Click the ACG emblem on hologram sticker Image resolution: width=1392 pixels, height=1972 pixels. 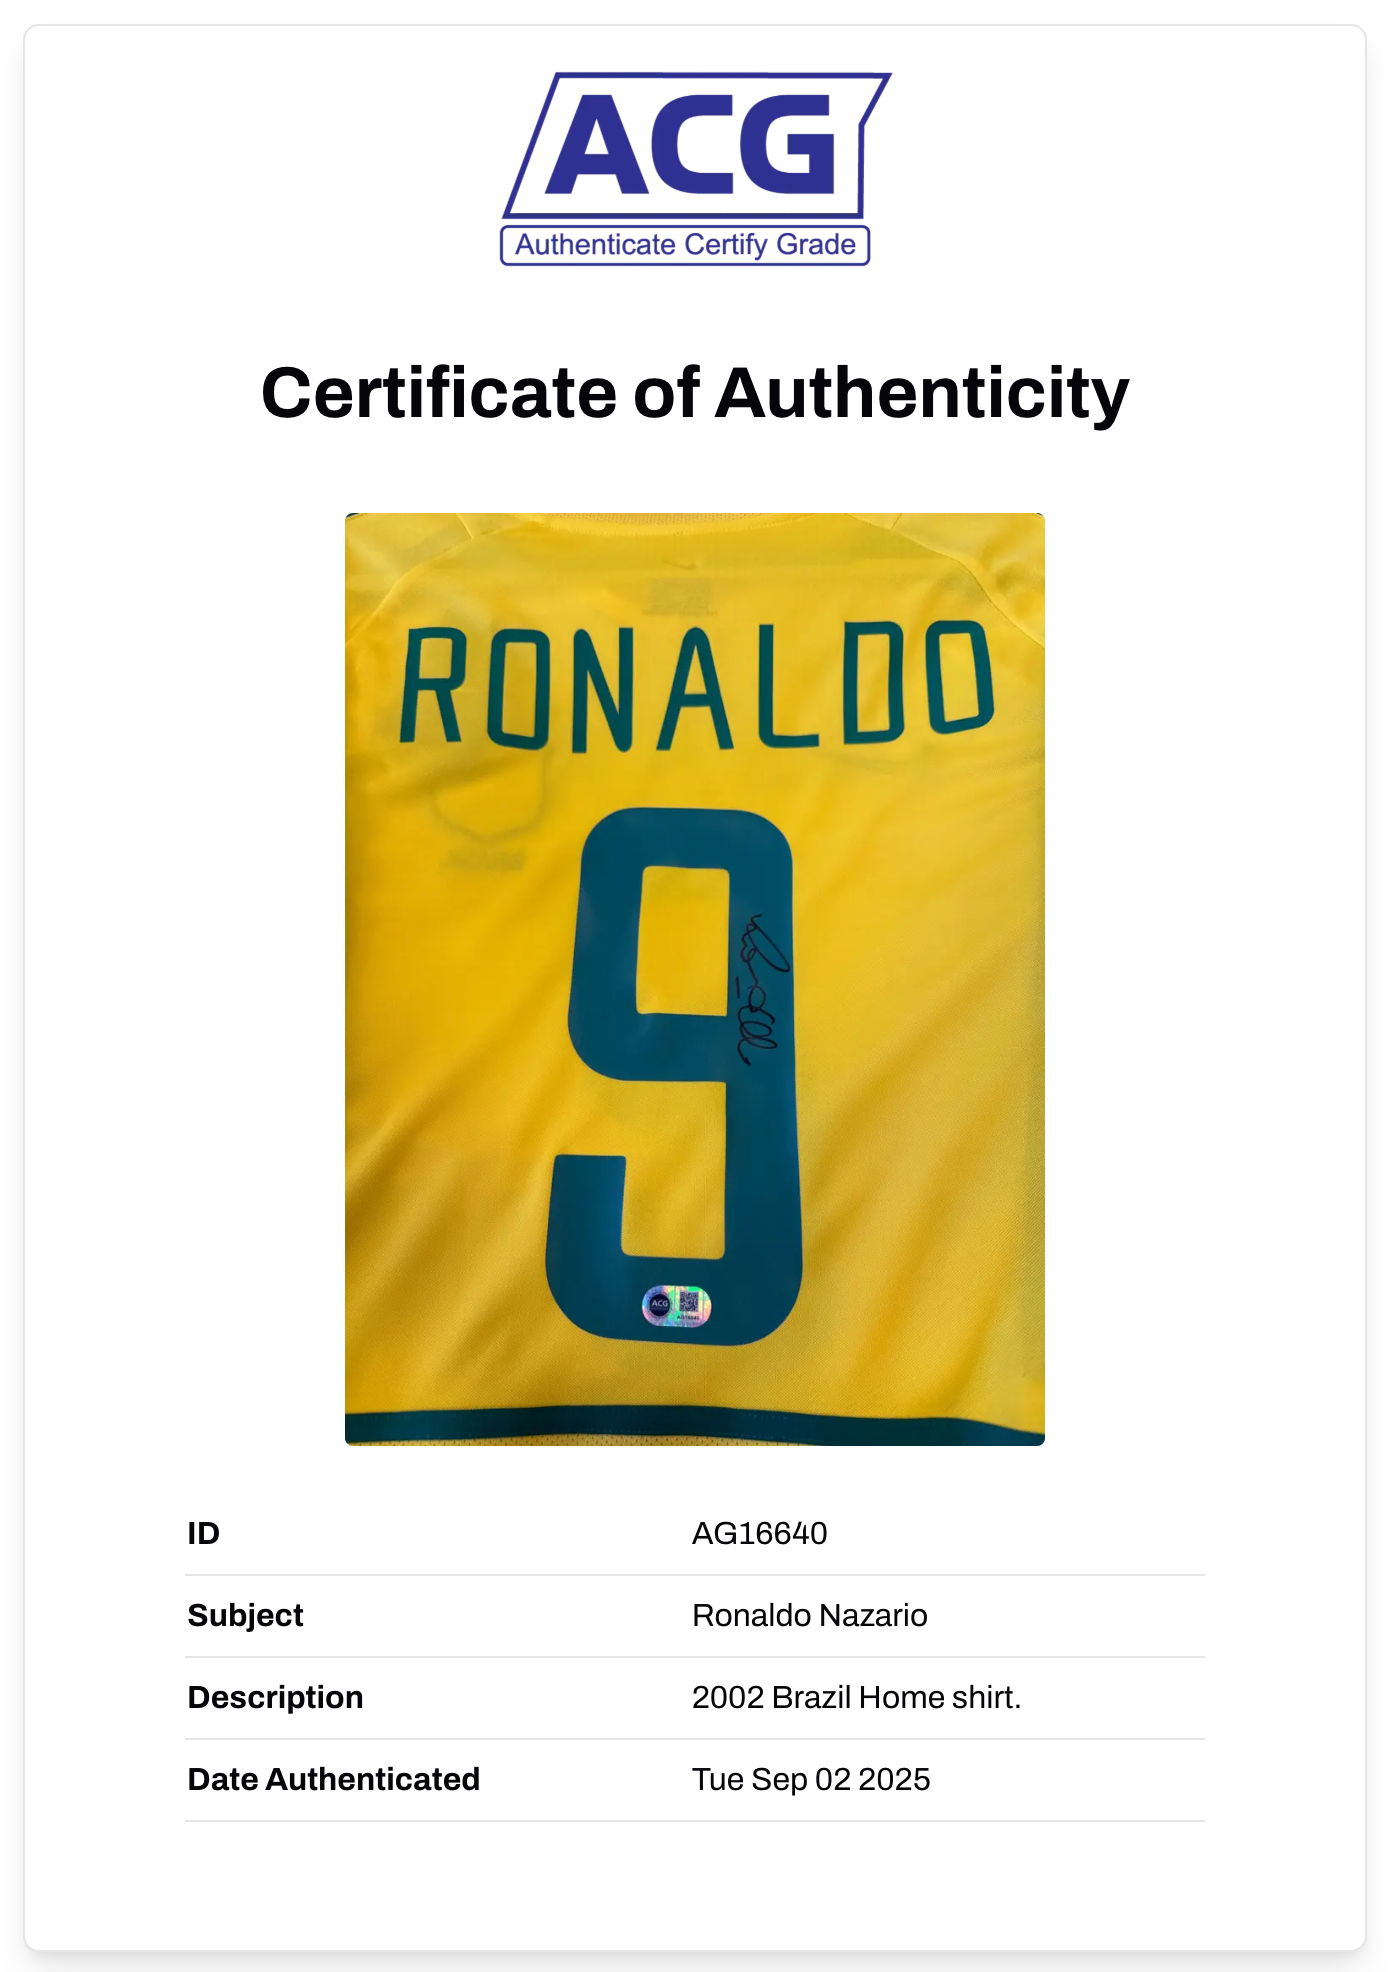tap(659, 1304)
